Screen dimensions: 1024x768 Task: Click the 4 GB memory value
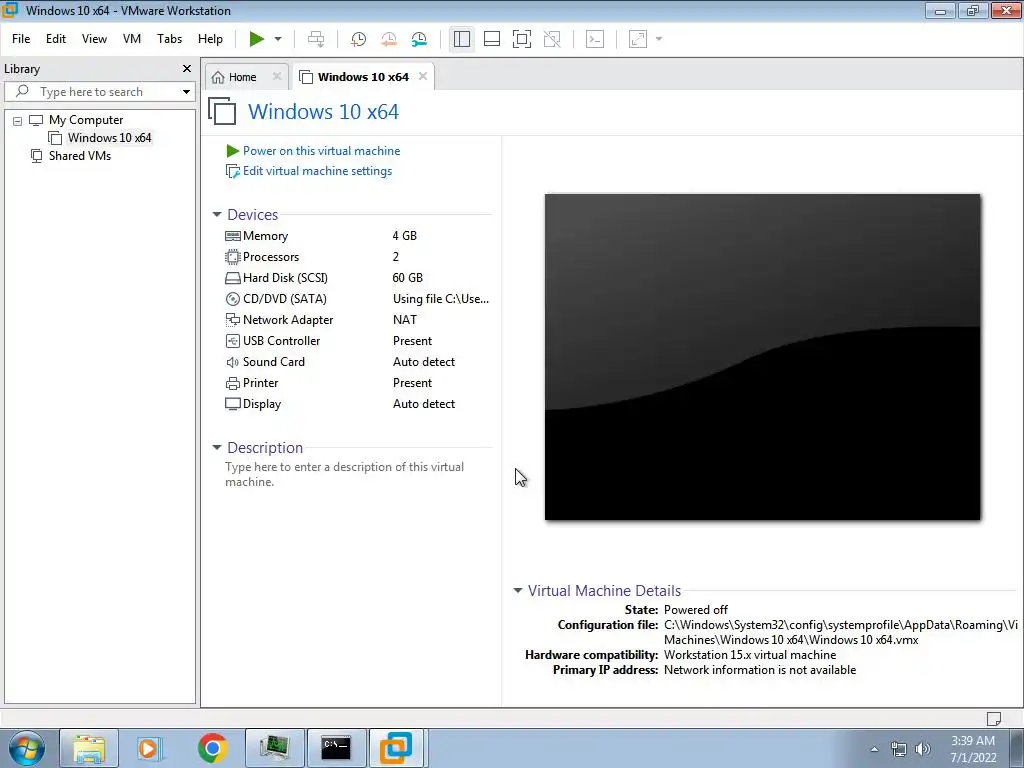click(x=404, y=236)
